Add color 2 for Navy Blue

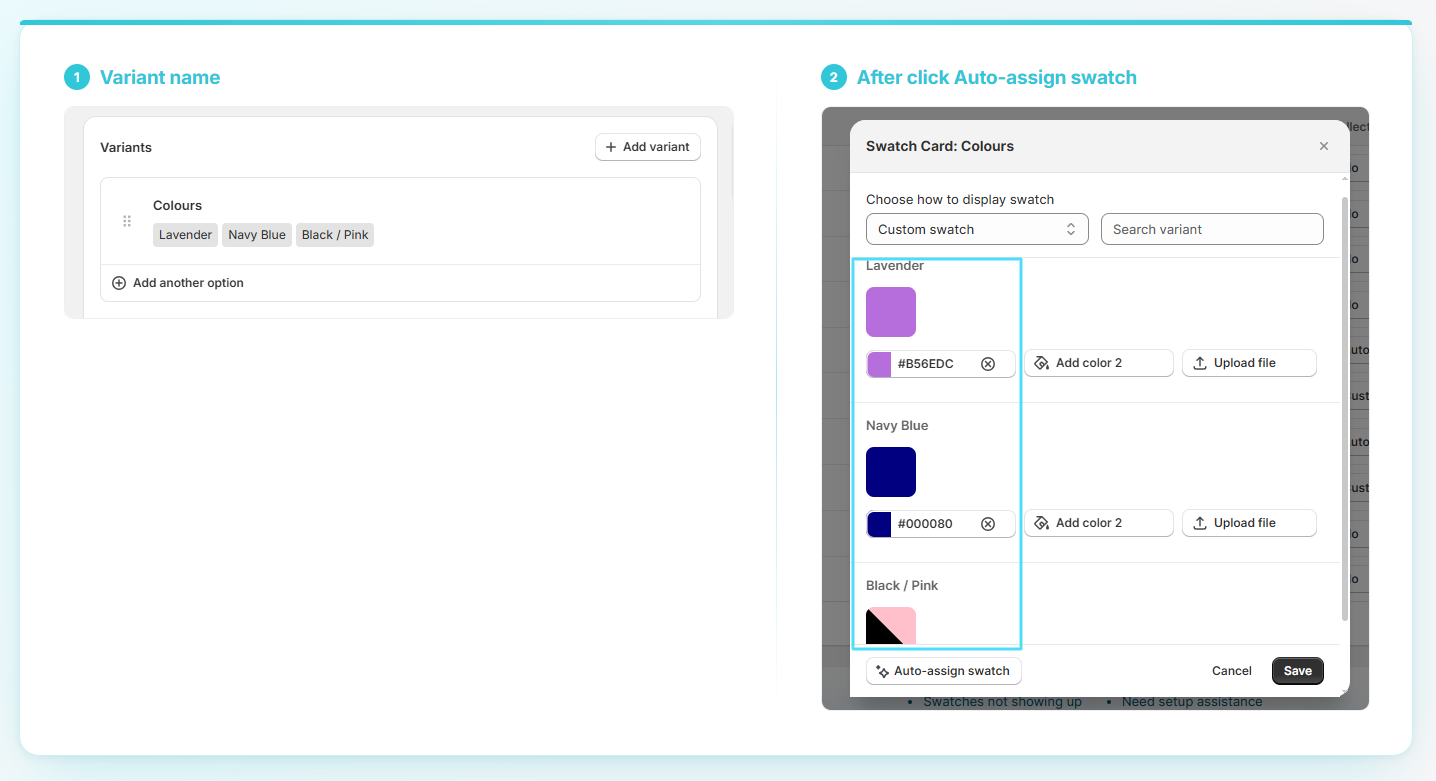click(1098, 523)
